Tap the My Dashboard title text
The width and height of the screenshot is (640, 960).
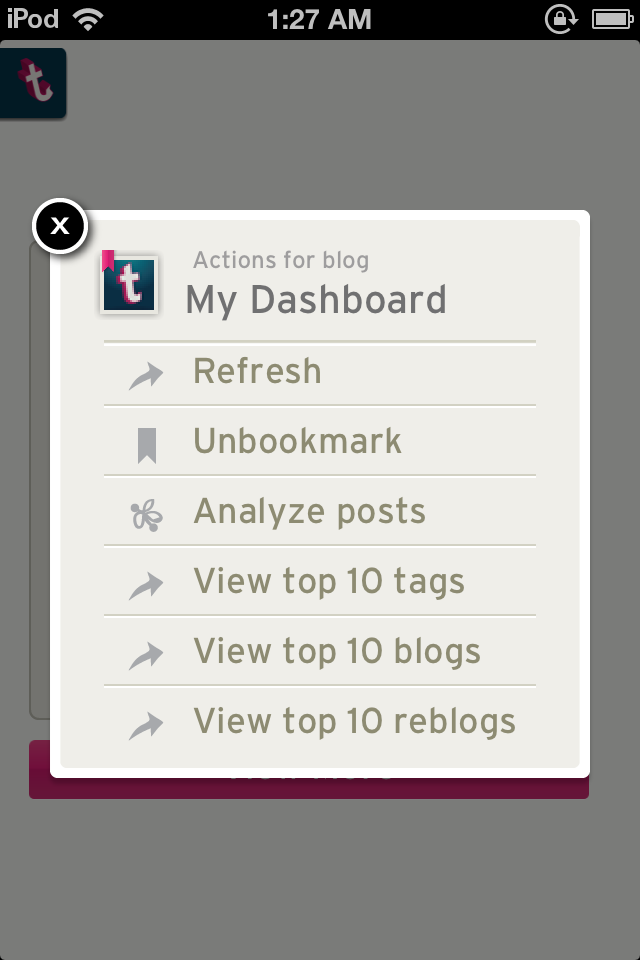point(316,300)
